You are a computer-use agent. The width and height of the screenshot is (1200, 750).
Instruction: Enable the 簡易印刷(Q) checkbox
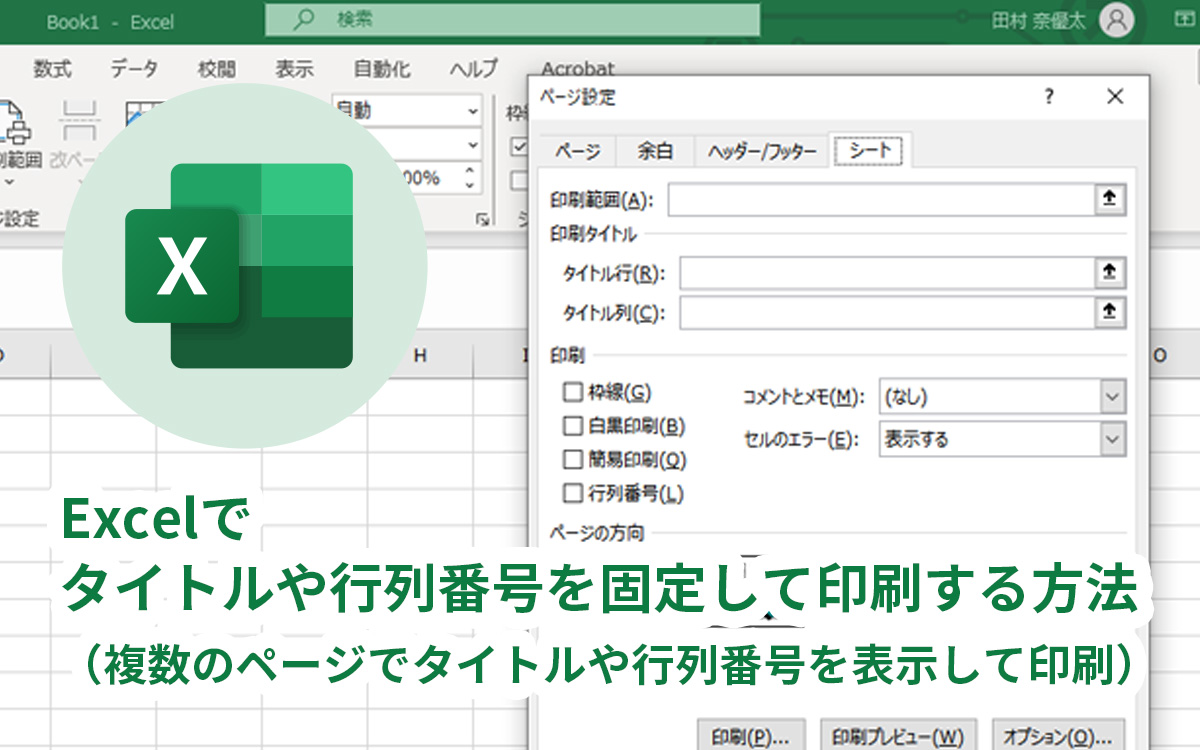pyautogui.click(x=573, y=460)
